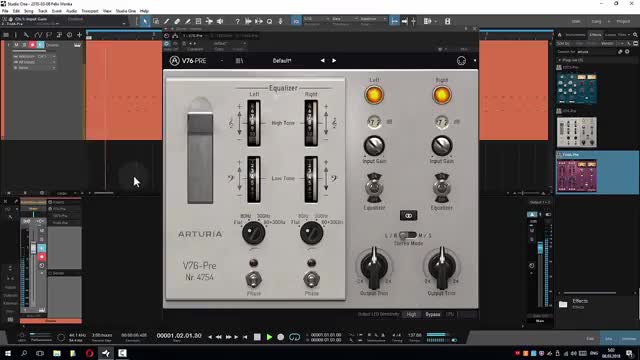Click the Bypass button
640x360 pixels.
(x=433, y=314)
